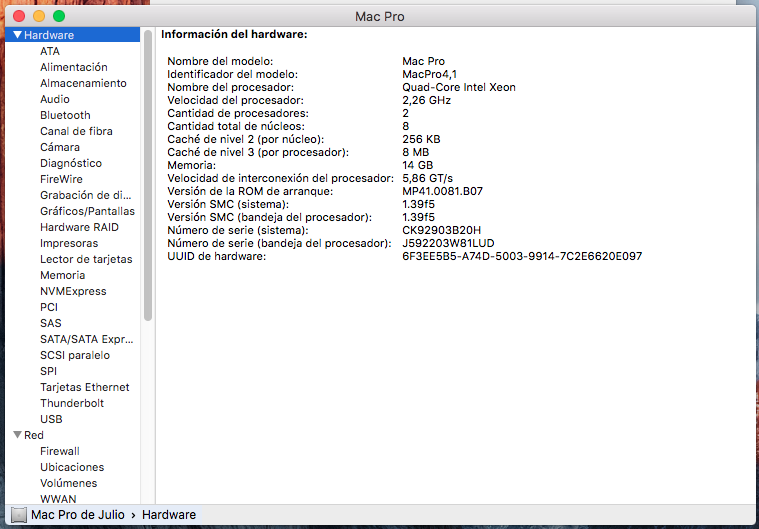Click the tray serial J592203W81LUD
The image size is (759, 529).
pyautogui.click(x=448, y=243)
